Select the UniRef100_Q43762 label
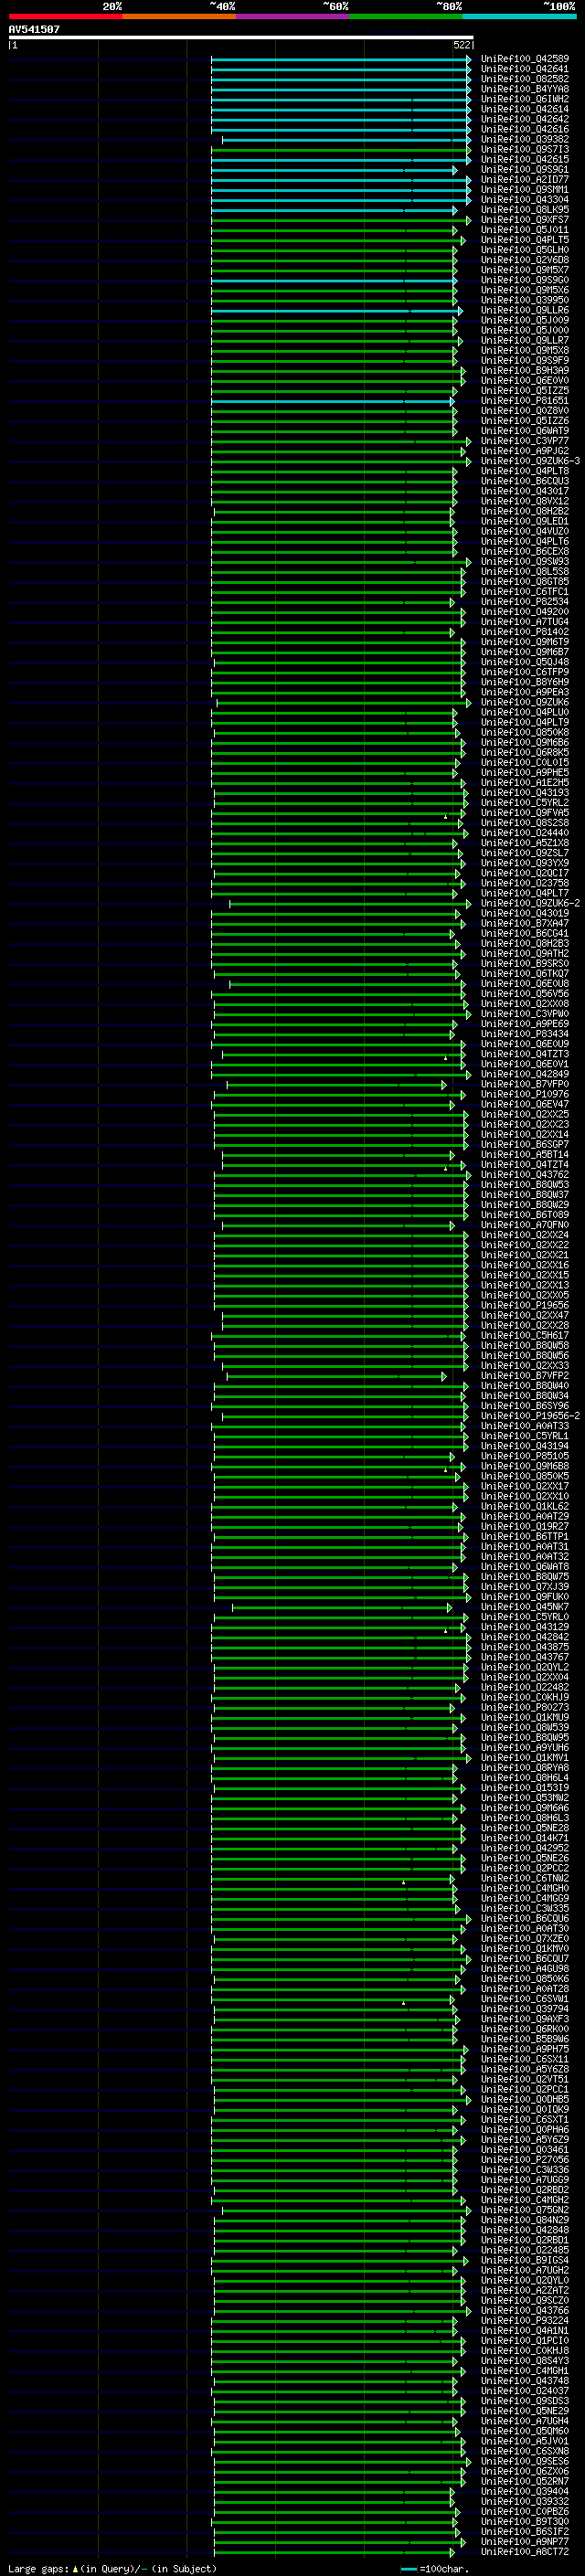 click(x=524, y=1175)
